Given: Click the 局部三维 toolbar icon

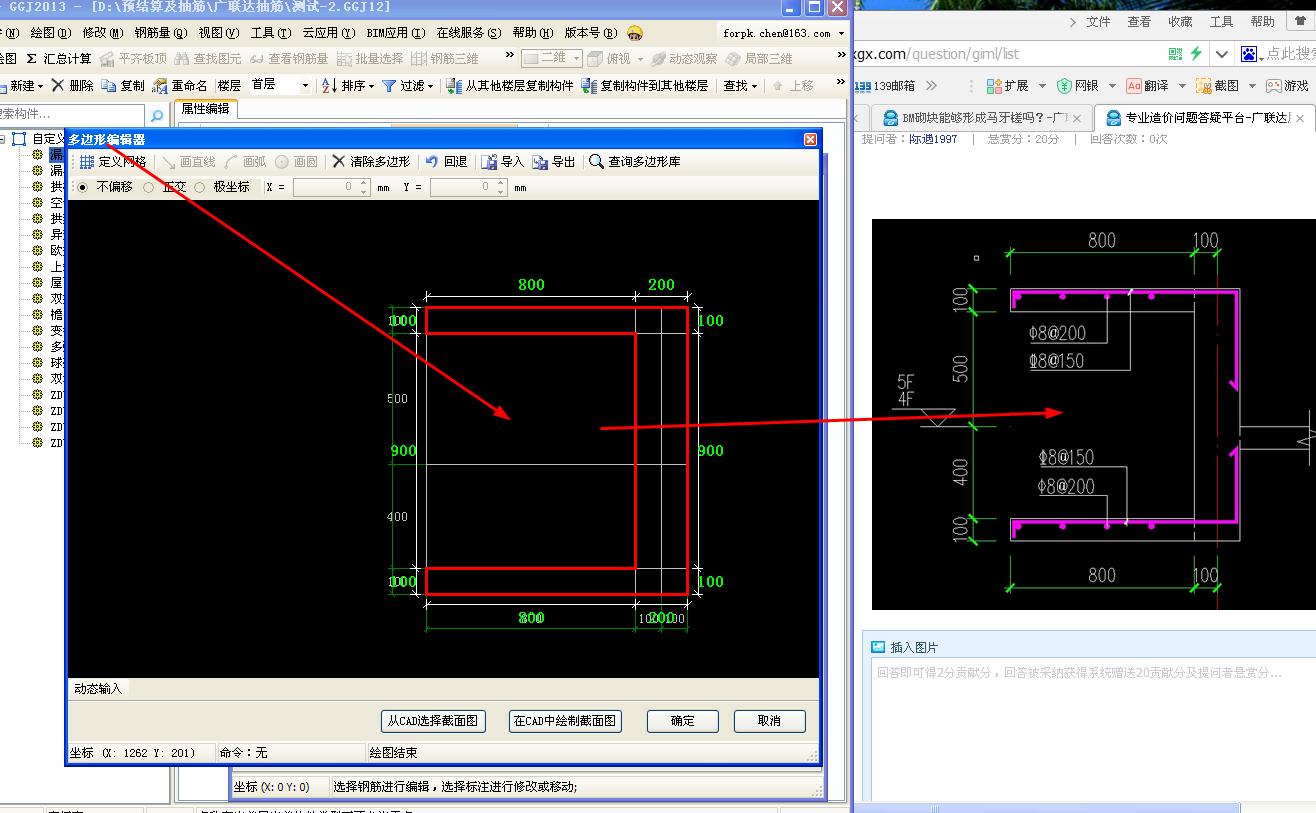Looking at the screenshot, I should [734, 59].
